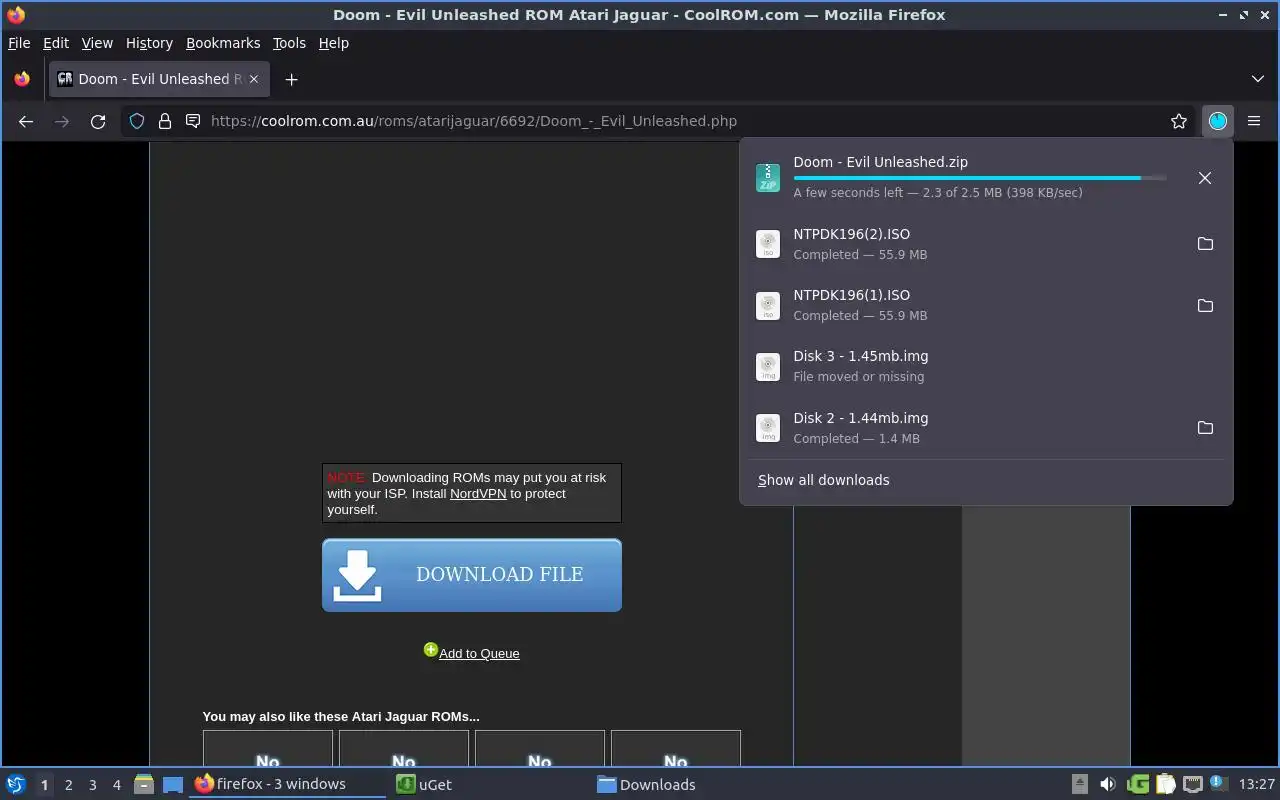The image size is (1280, 800).
Task: Open the Firefox View pinned icon
Action: 22,79
